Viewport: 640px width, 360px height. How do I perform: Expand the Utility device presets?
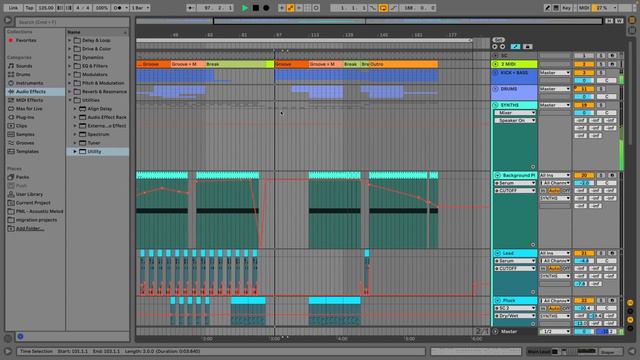[75, 151]
